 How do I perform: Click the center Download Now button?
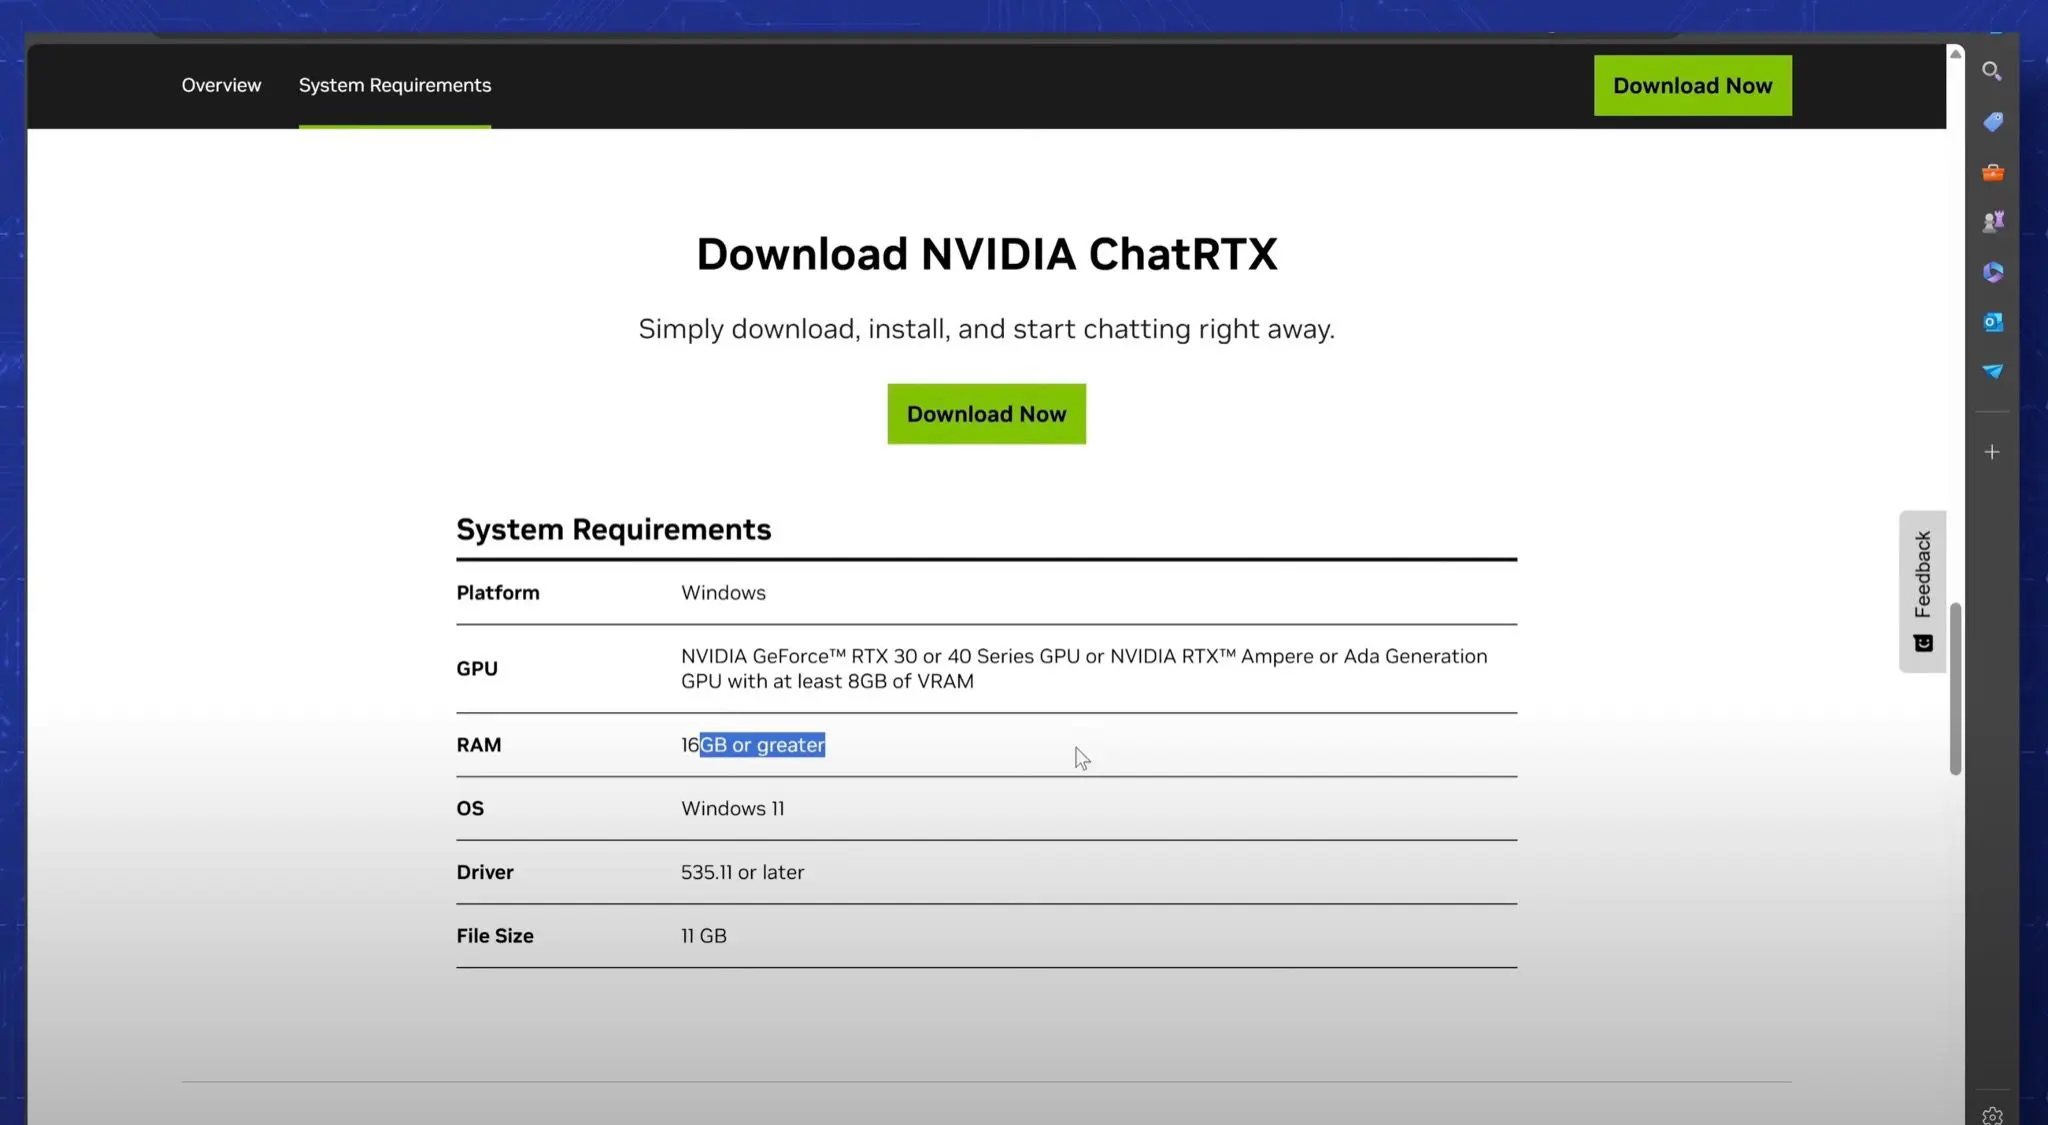tap(986, 414)
